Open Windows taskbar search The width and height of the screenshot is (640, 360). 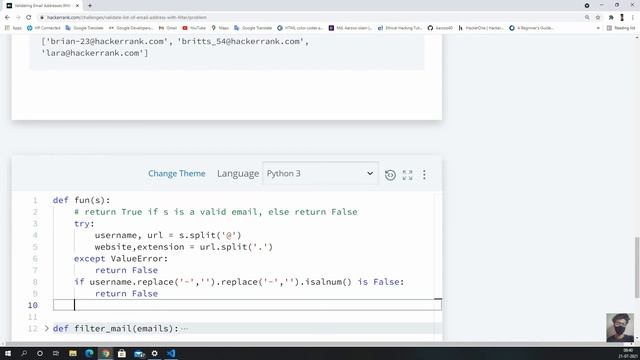(24, 353)
